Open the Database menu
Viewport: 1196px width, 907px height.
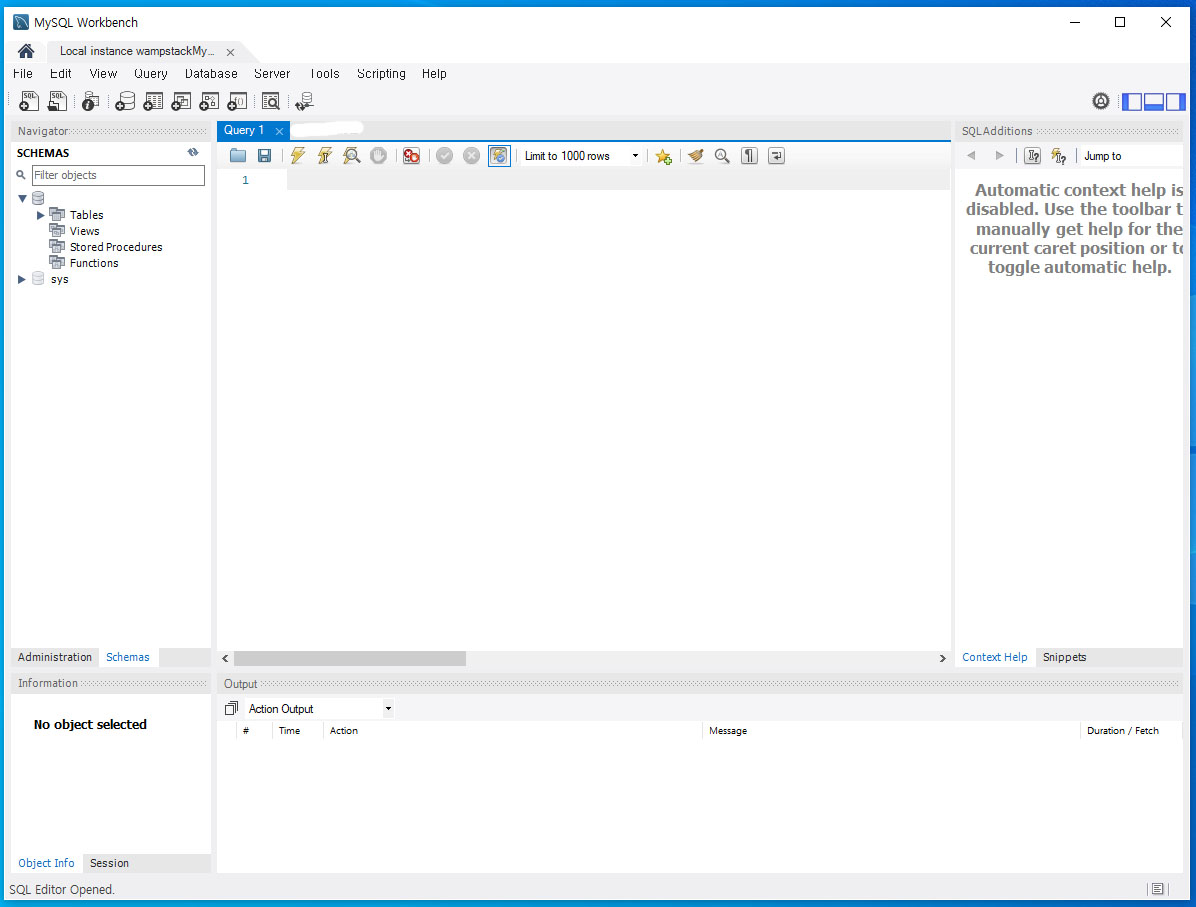(x=211, y=73)
